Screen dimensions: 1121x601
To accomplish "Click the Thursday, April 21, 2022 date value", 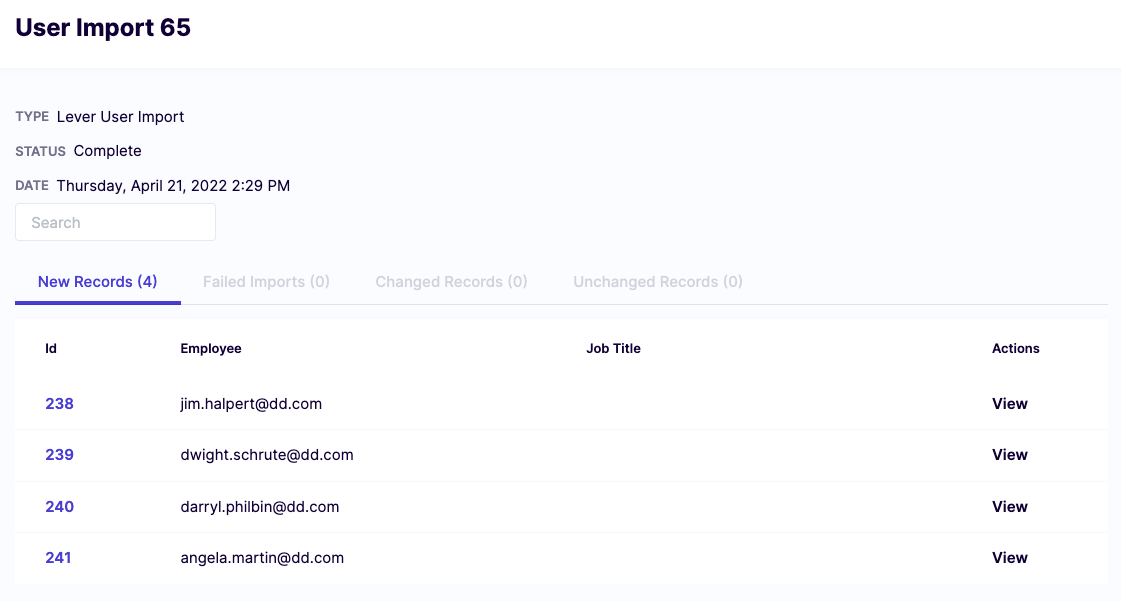I will pyautogui.click(x=173, y=186).
